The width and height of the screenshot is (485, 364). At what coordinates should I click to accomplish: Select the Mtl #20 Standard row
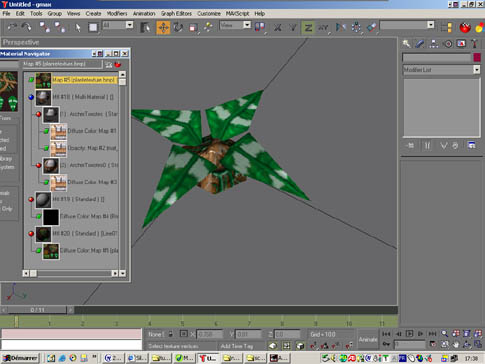tap(85, 233)
